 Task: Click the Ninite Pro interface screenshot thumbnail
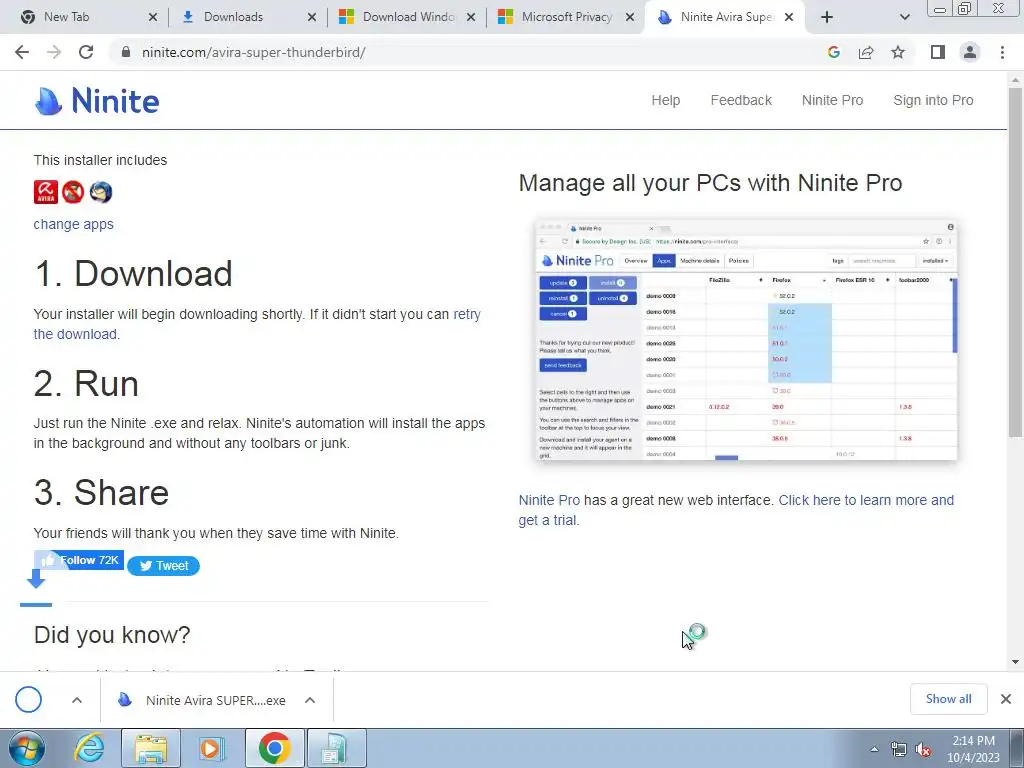[746, 340]
